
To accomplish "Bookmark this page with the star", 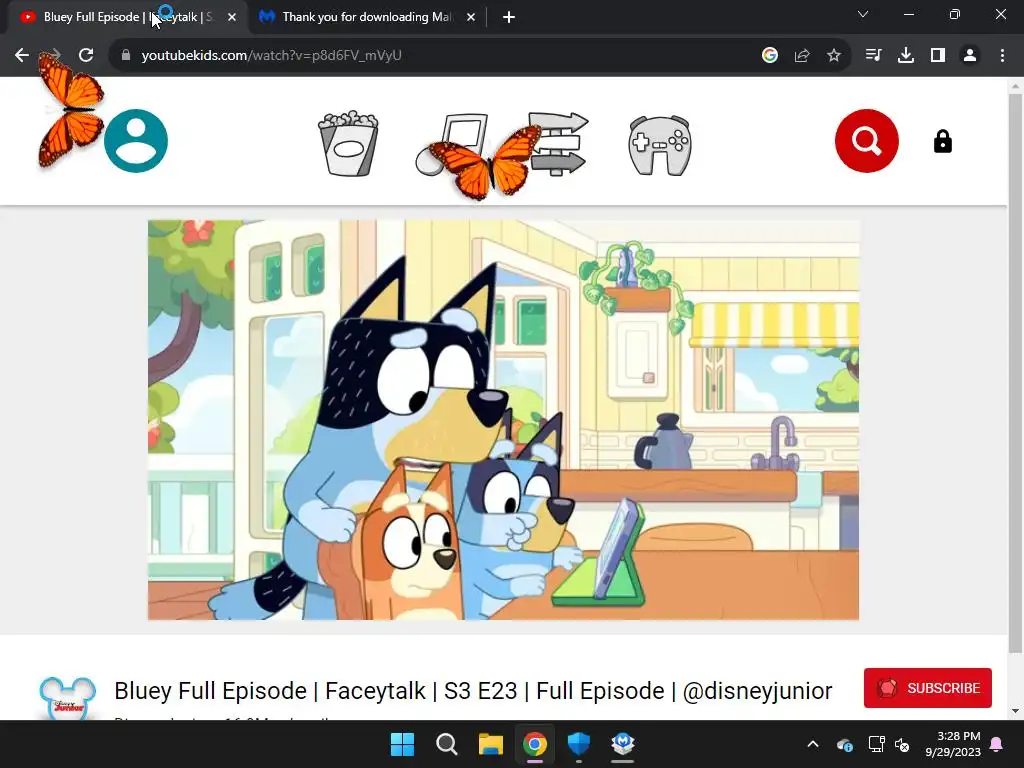I will 834,56.
